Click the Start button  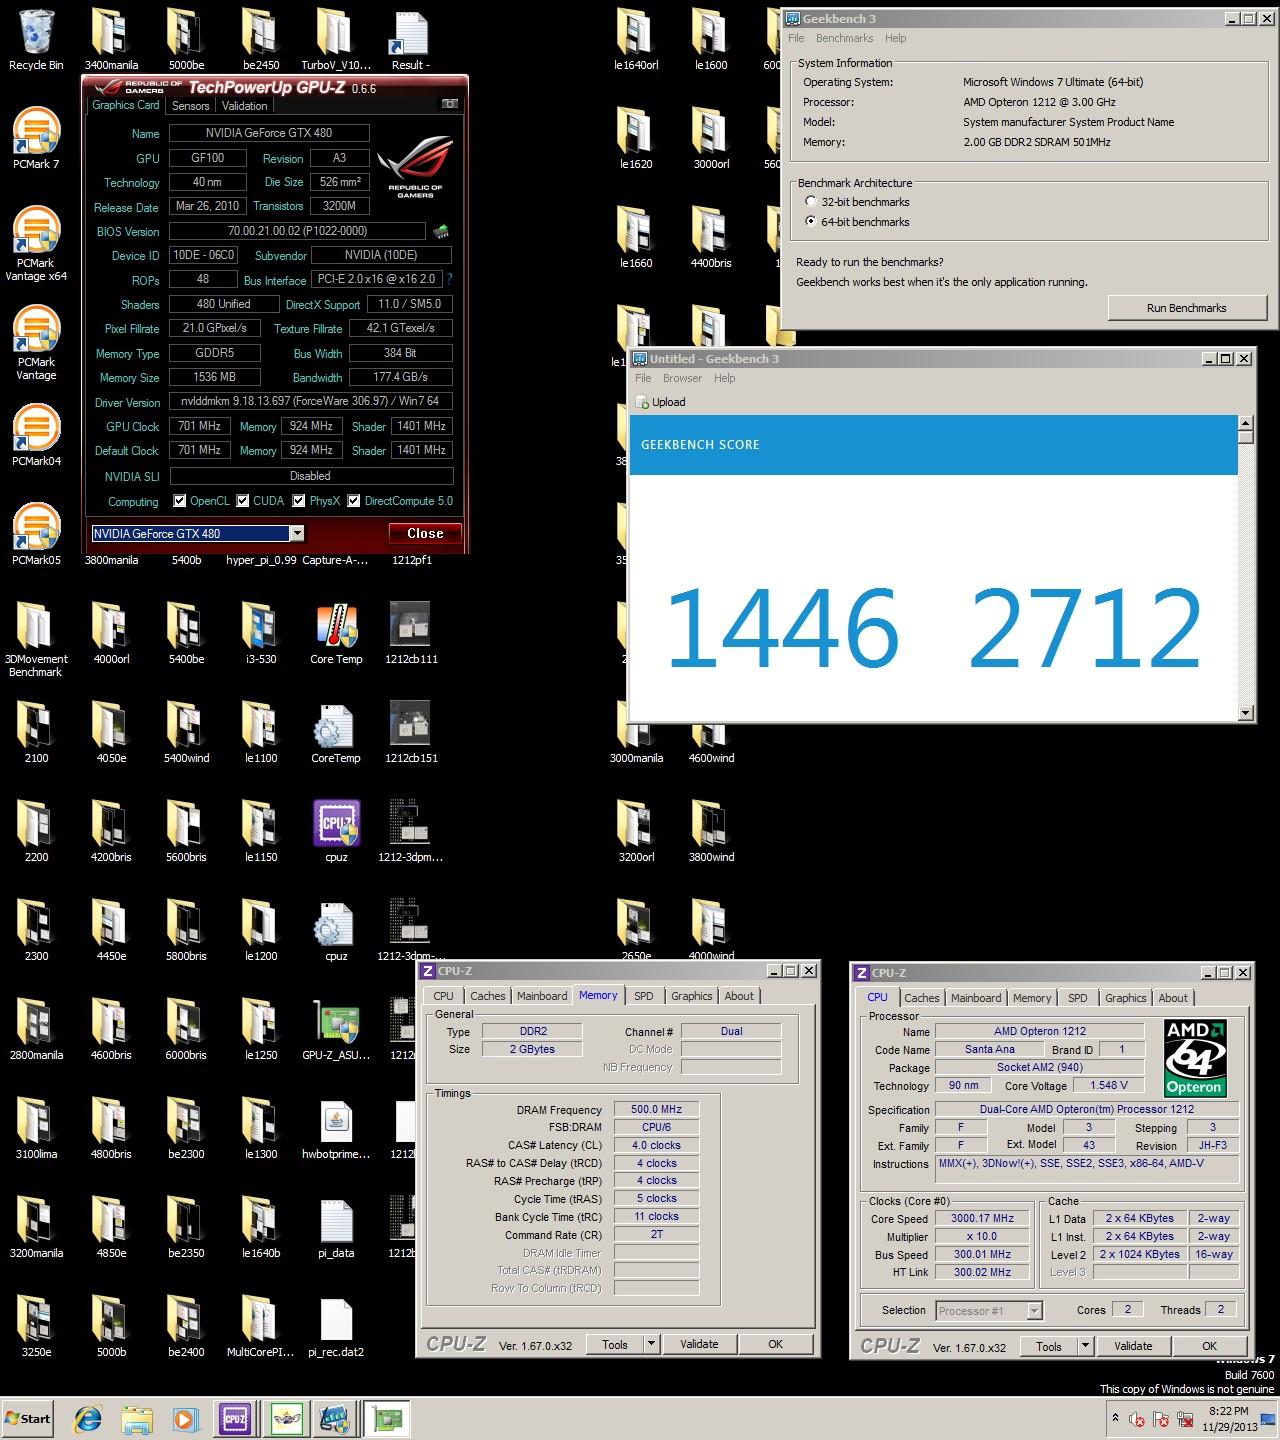click(x=28, y=1418)
